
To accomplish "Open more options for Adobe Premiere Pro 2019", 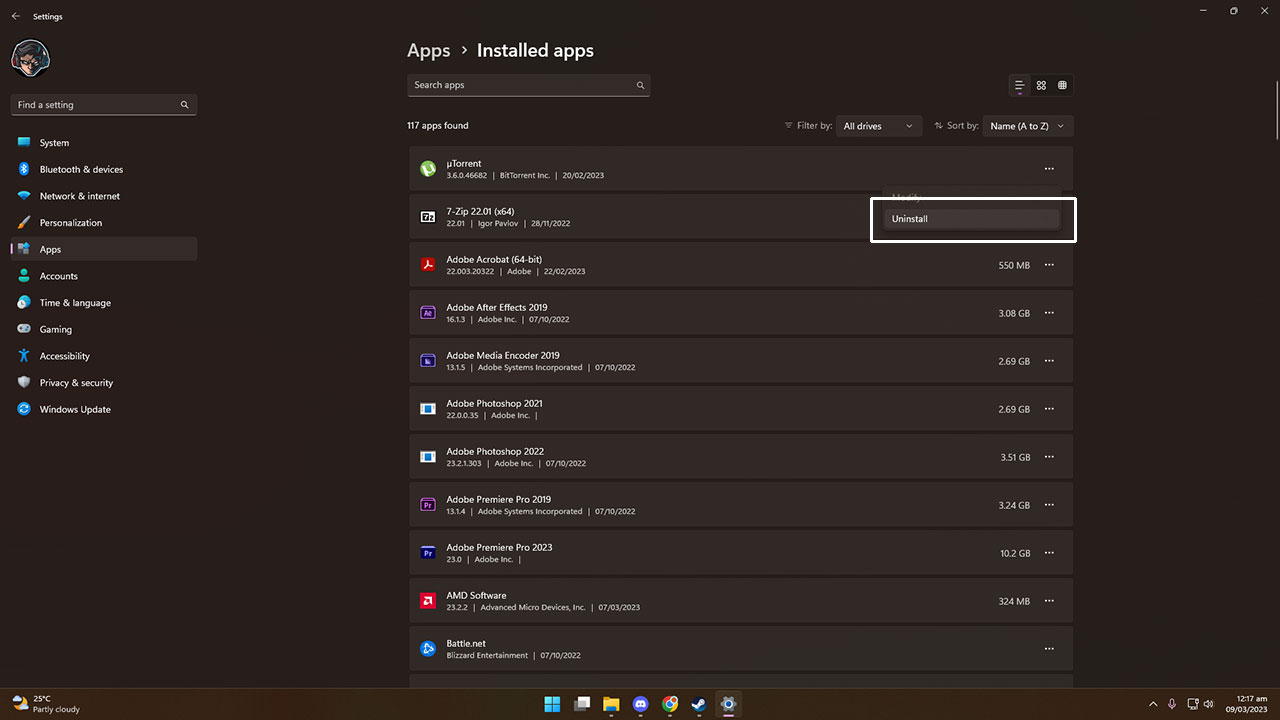I will coord(1049,505).
